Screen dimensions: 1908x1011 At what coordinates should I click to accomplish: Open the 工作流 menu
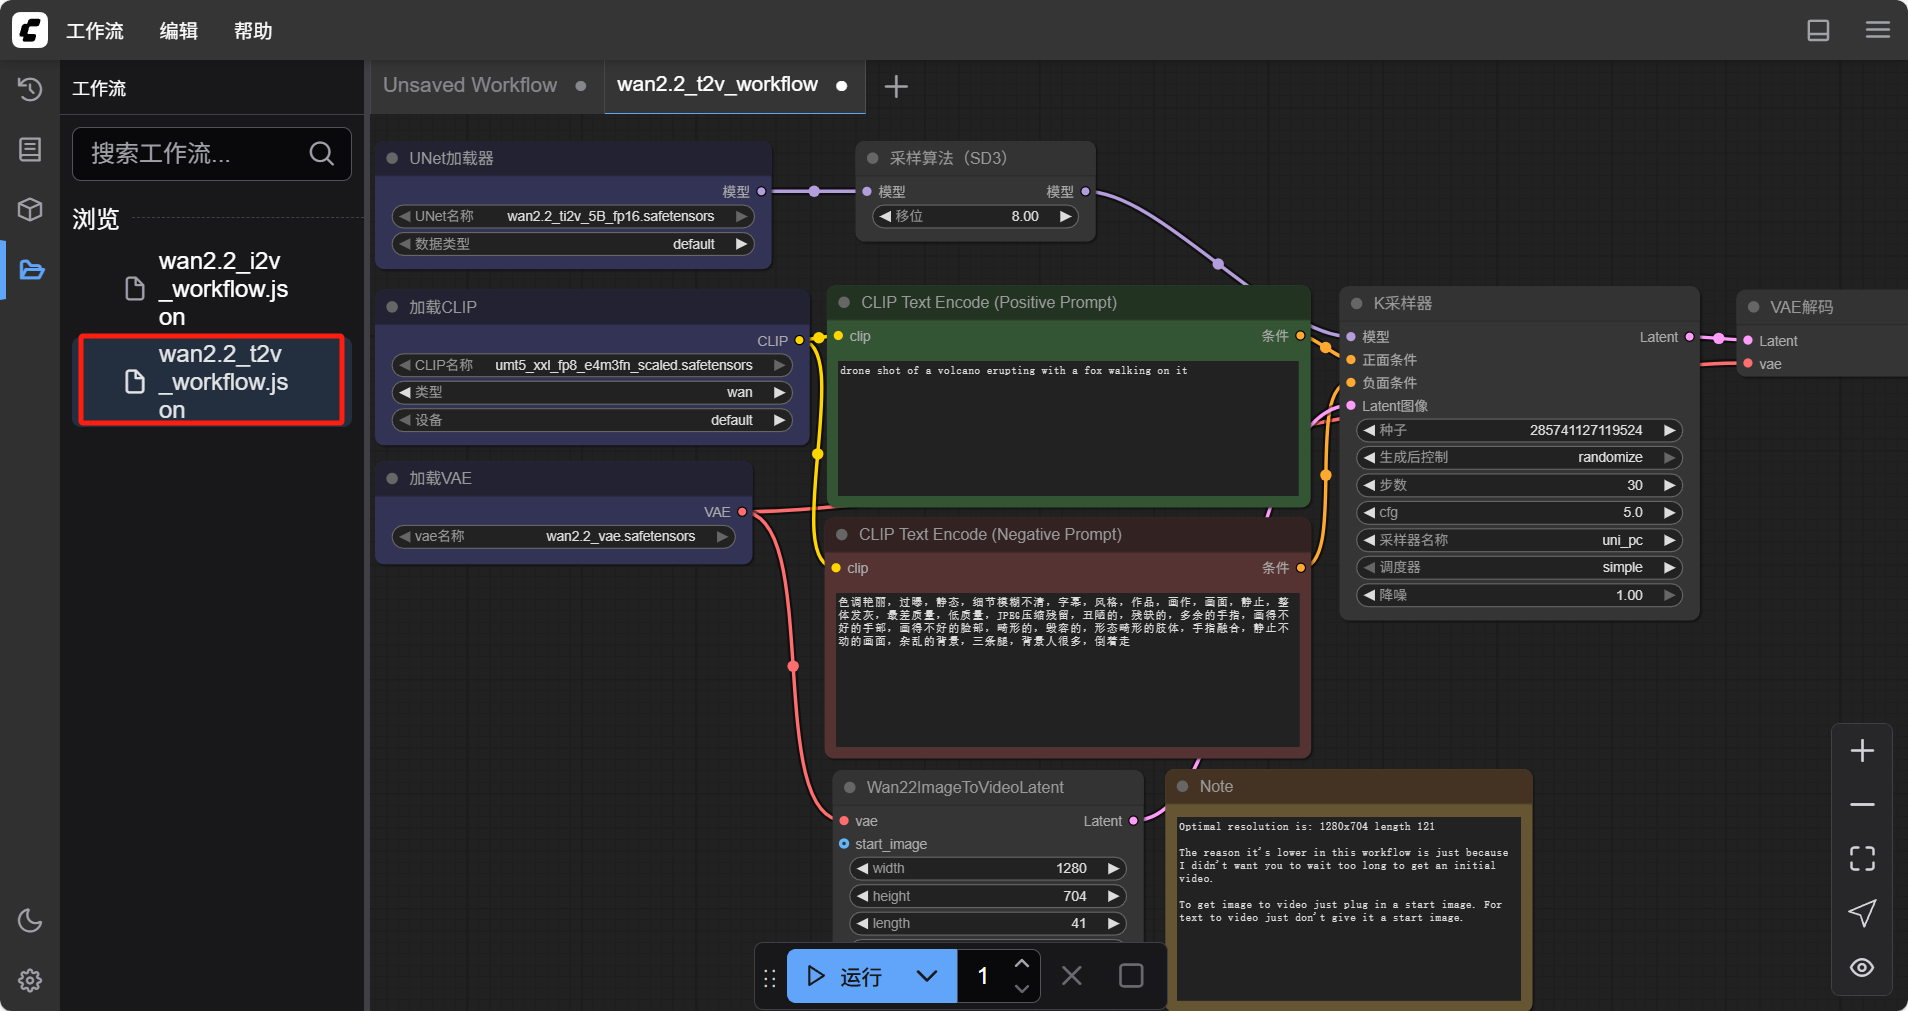pos(95,31)
